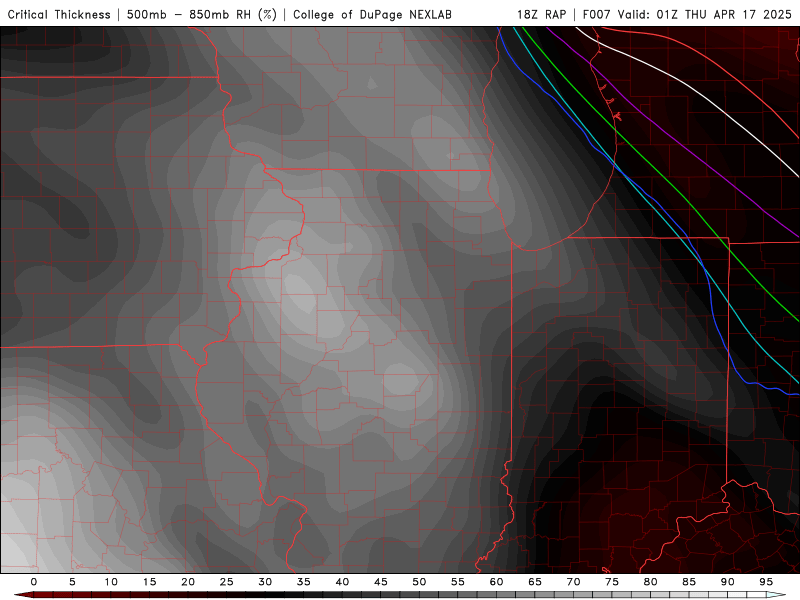Screen dimensions: 800x600
Task: Click the 65 label on the color scale
Action: [535, 582]
